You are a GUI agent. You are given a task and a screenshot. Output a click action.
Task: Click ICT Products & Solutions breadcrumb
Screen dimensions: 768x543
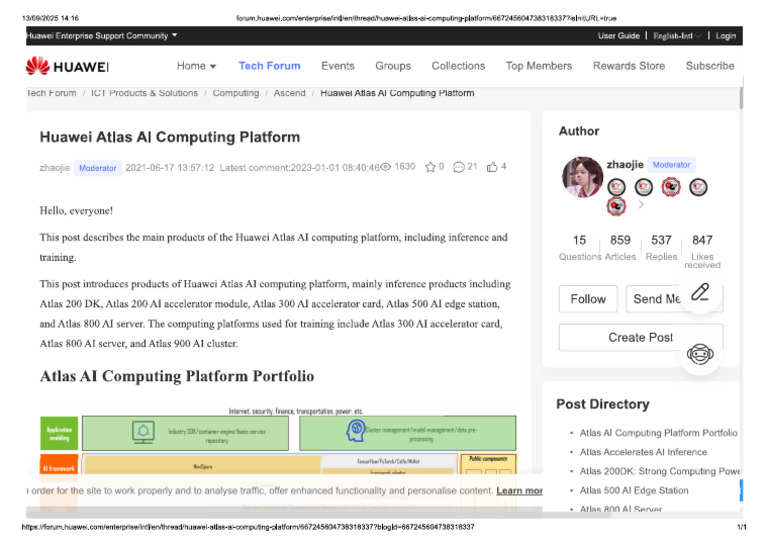144,93
